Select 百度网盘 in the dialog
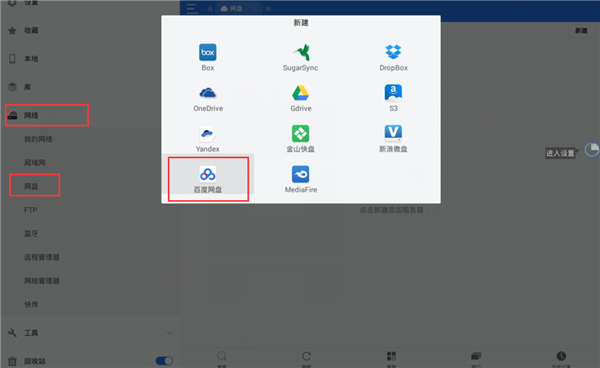The image size is (600, 368). point(208,179)
